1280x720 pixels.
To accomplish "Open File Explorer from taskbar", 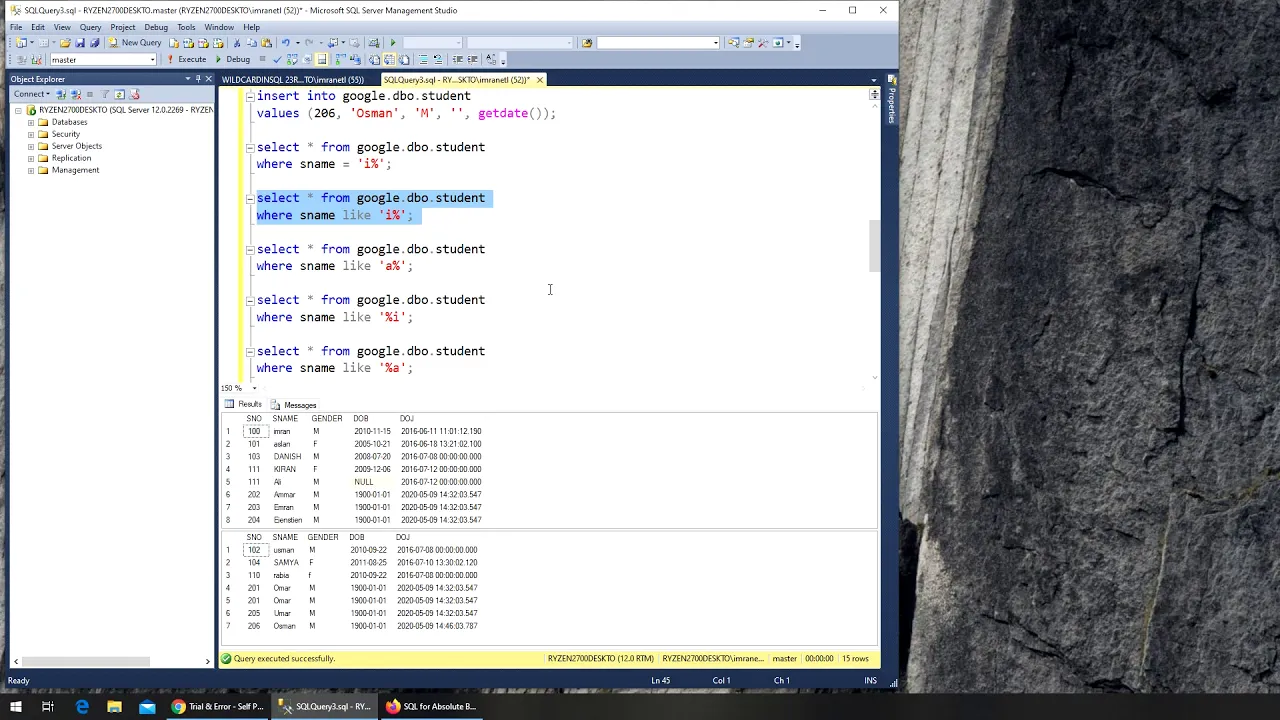I will coord(114,707).
